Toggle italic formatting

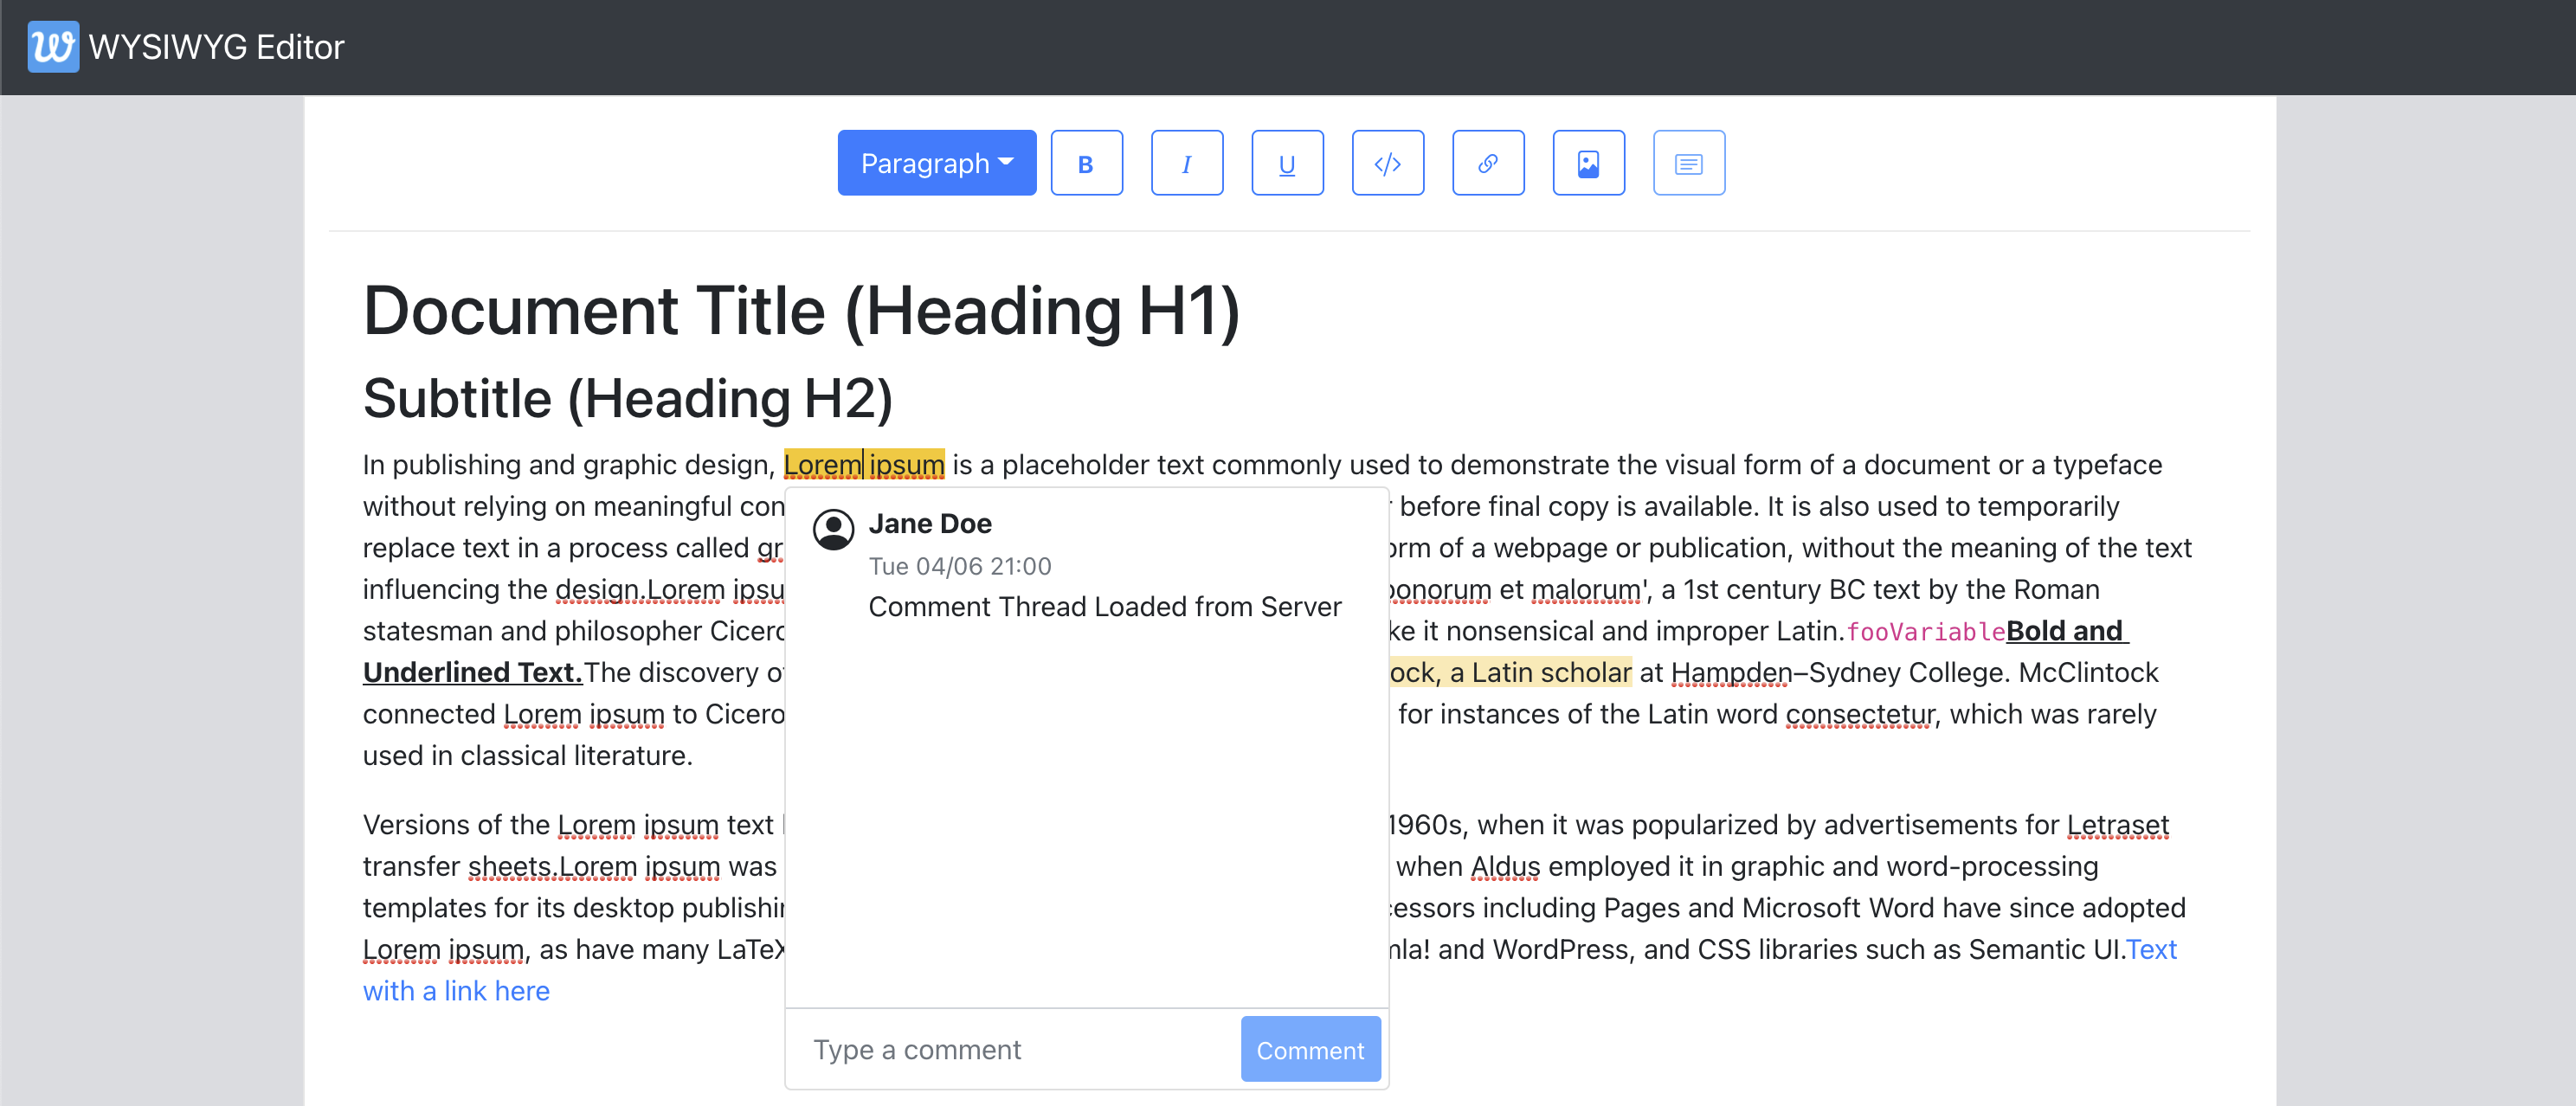click(x=1186, y=163)
